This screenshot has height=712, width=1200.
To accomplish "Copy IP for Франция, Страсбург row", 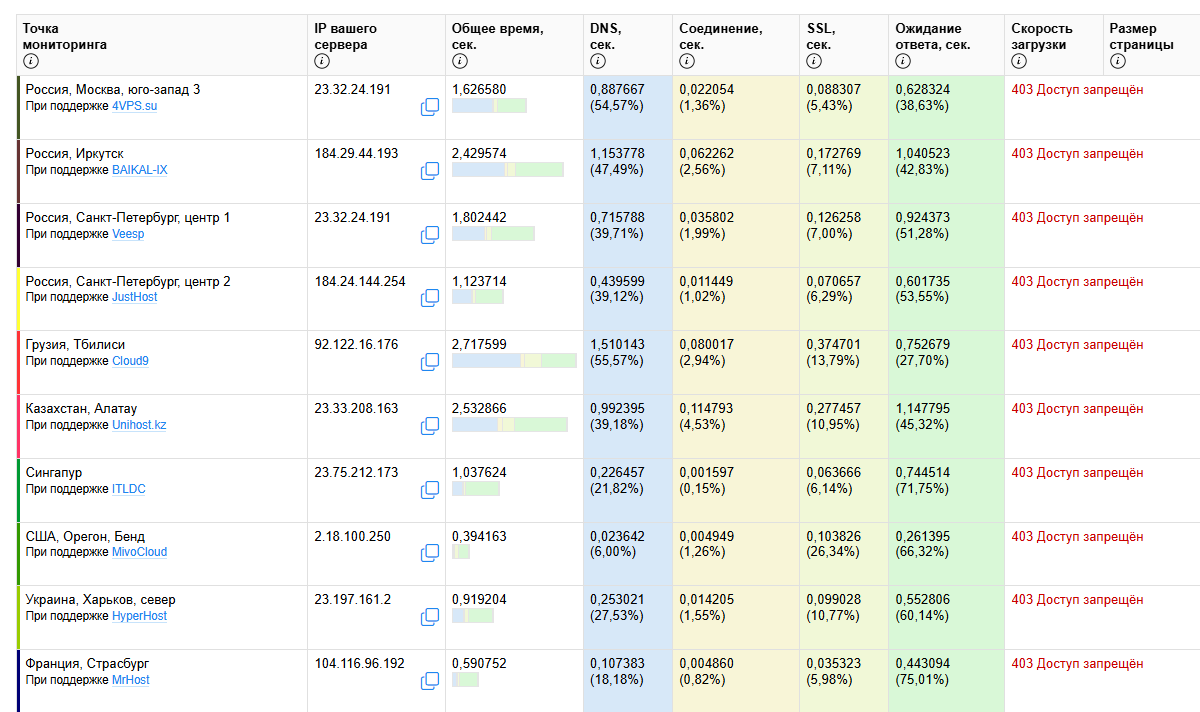I will (430, 680).
